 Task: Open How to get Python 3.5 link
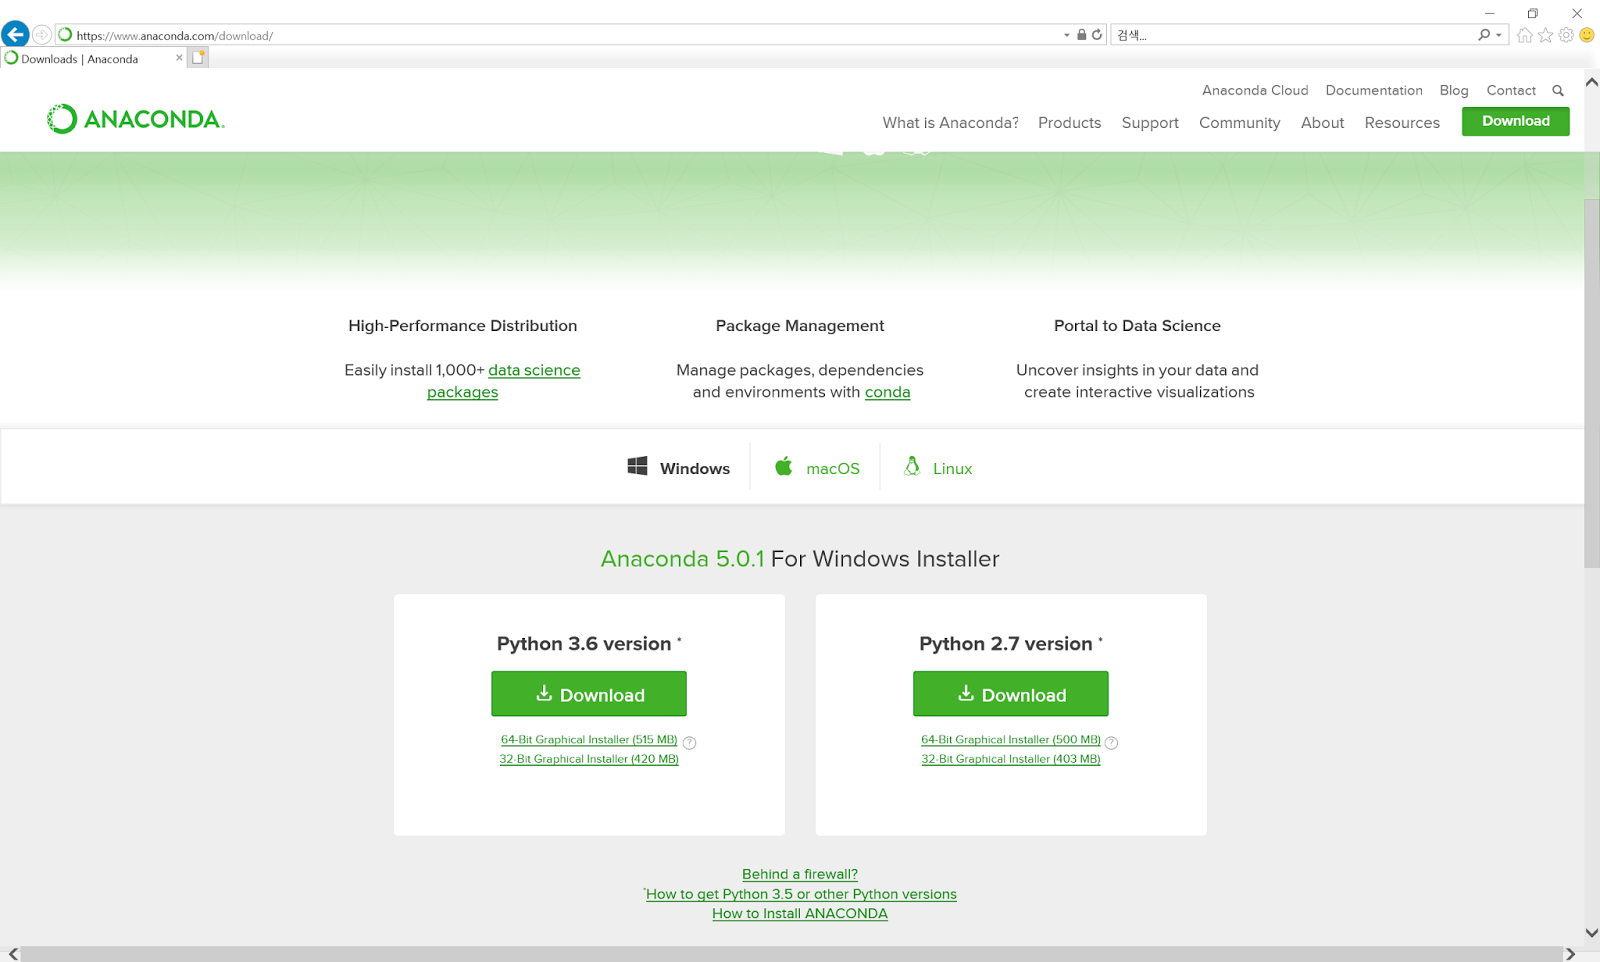[801, 894]
